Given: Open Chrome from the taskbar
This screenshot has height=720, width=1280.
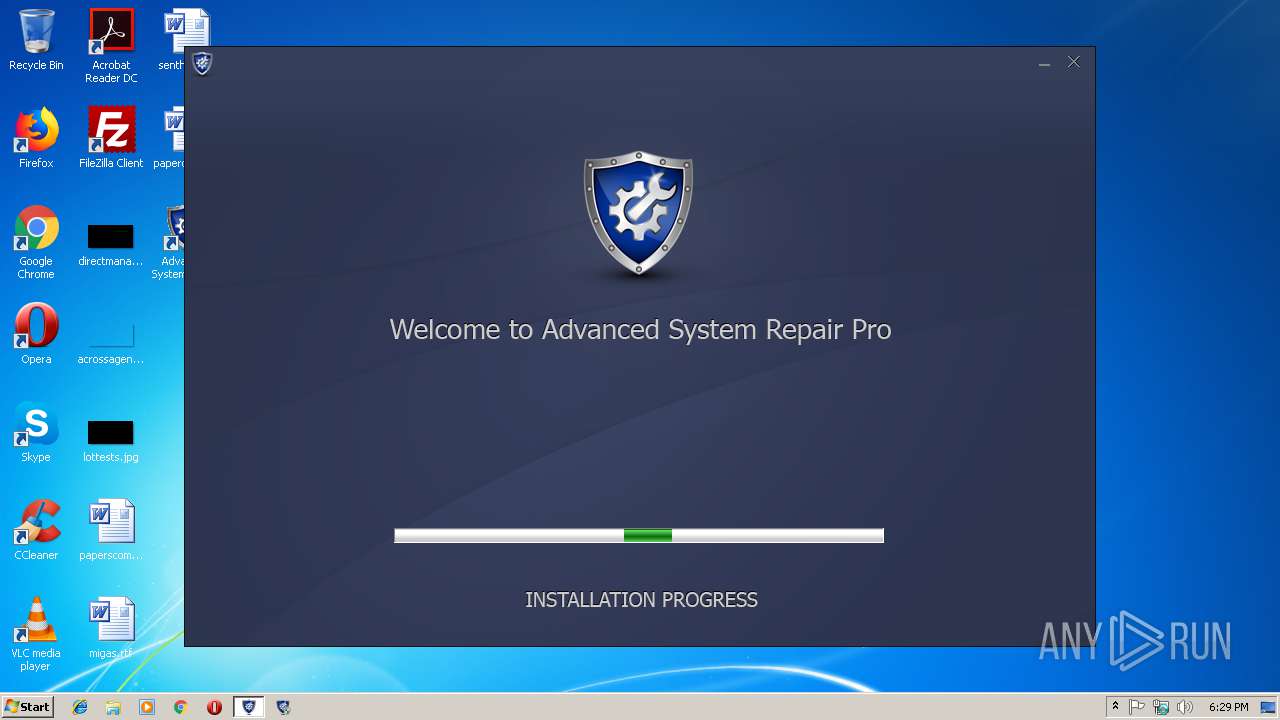Looking at the screenshot, I should pos(180,707).
